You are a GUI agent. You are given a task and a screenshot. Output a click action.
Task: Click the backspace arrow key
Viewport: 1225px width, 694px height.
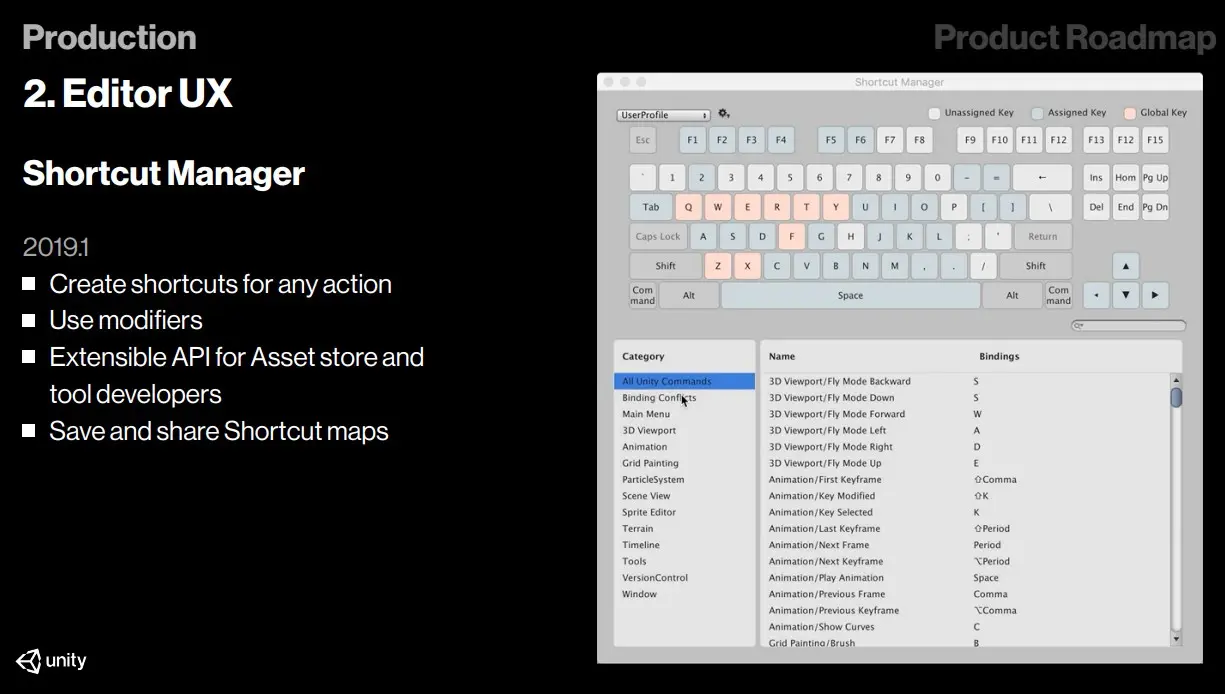(x=1042, y=178)
